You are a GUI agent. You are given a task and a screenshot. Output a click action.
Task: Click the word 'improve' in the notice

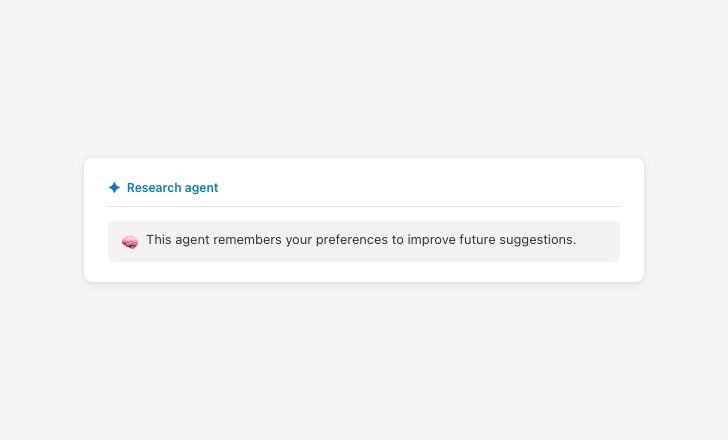point(432,240)
